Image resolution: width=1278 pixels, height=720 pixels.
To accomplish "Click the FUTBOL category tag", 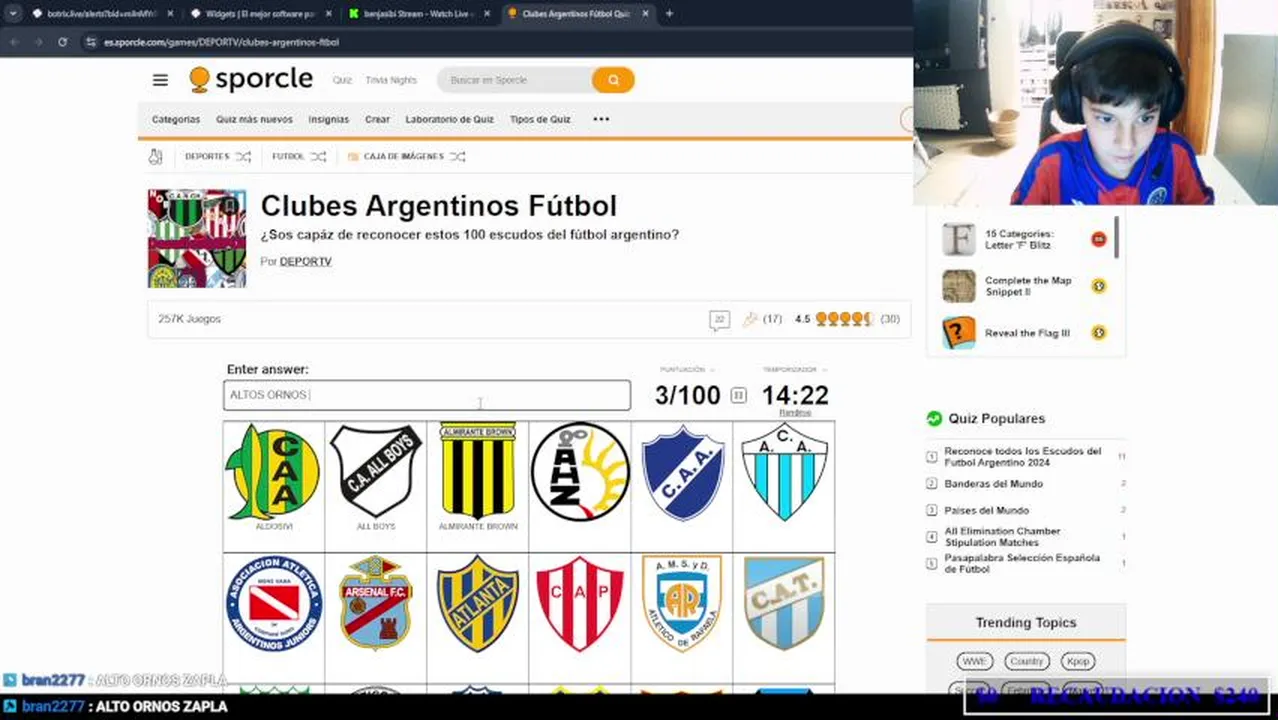I will (x=288, y=157).
